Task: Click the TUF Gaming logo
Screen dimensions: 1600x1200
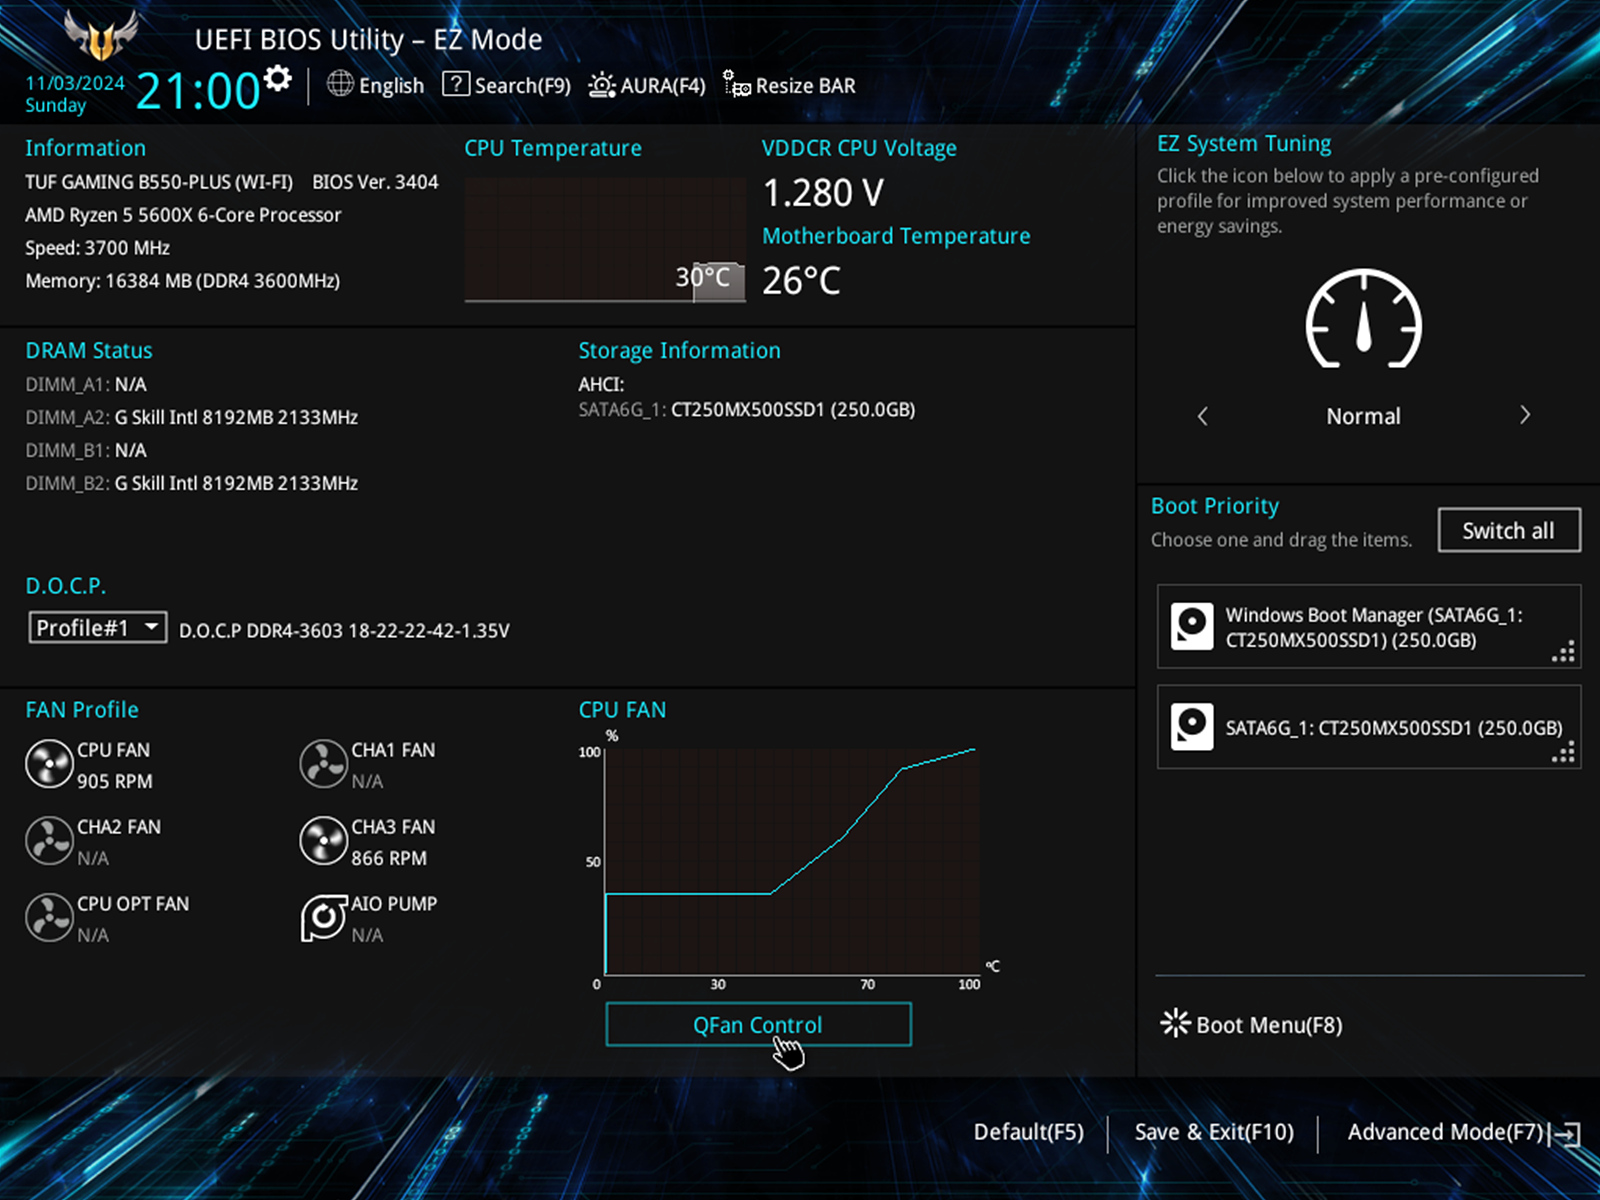Action: point(100,35)
